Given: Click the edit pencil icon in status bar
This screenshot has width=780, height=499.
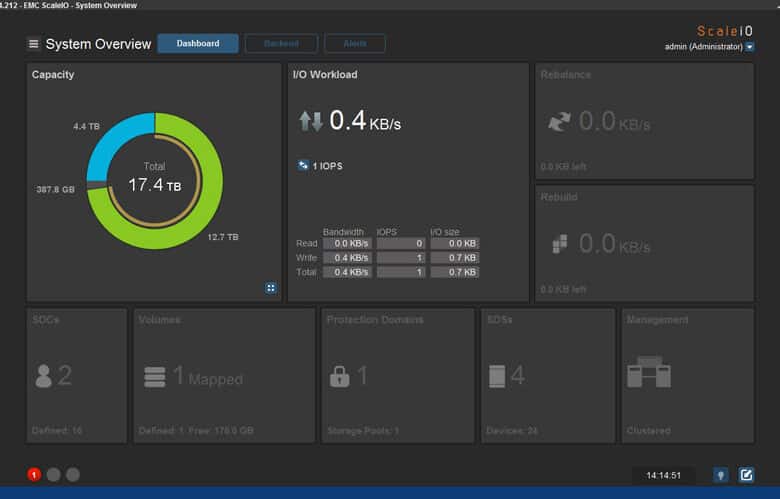Looking at the screenshot, I should [x=746, y=475].
